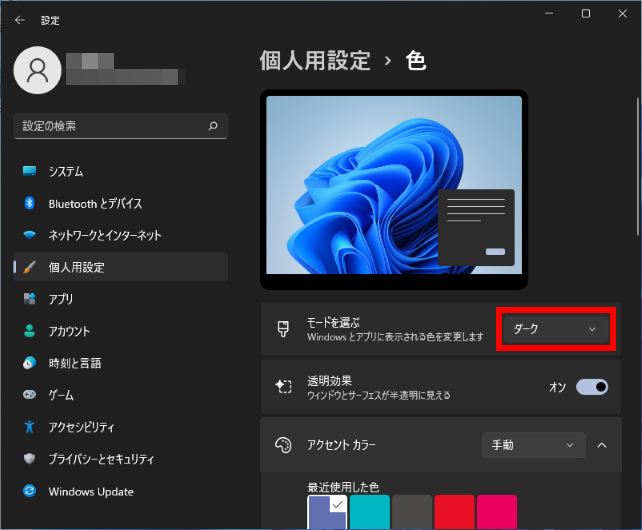This screenshot has width=642, height=530.
Task: Open プライバシーとセキュリティ category
Action: pos(121,458)
